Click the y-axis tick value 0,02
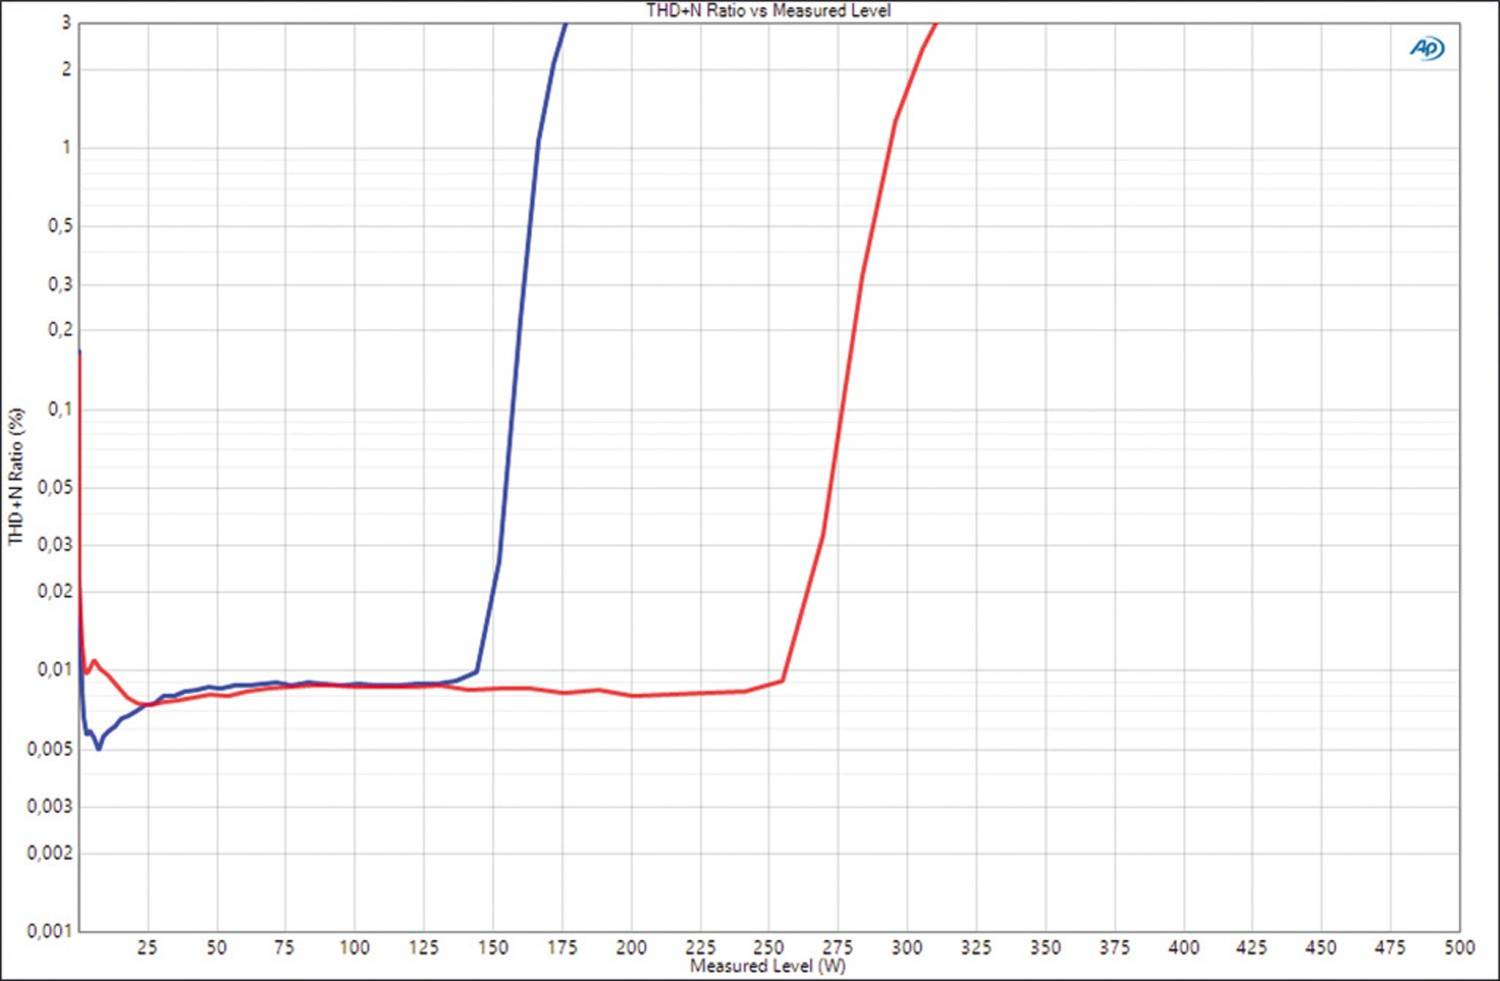Screen dimensions: 1500x981 tap(56, 592)
